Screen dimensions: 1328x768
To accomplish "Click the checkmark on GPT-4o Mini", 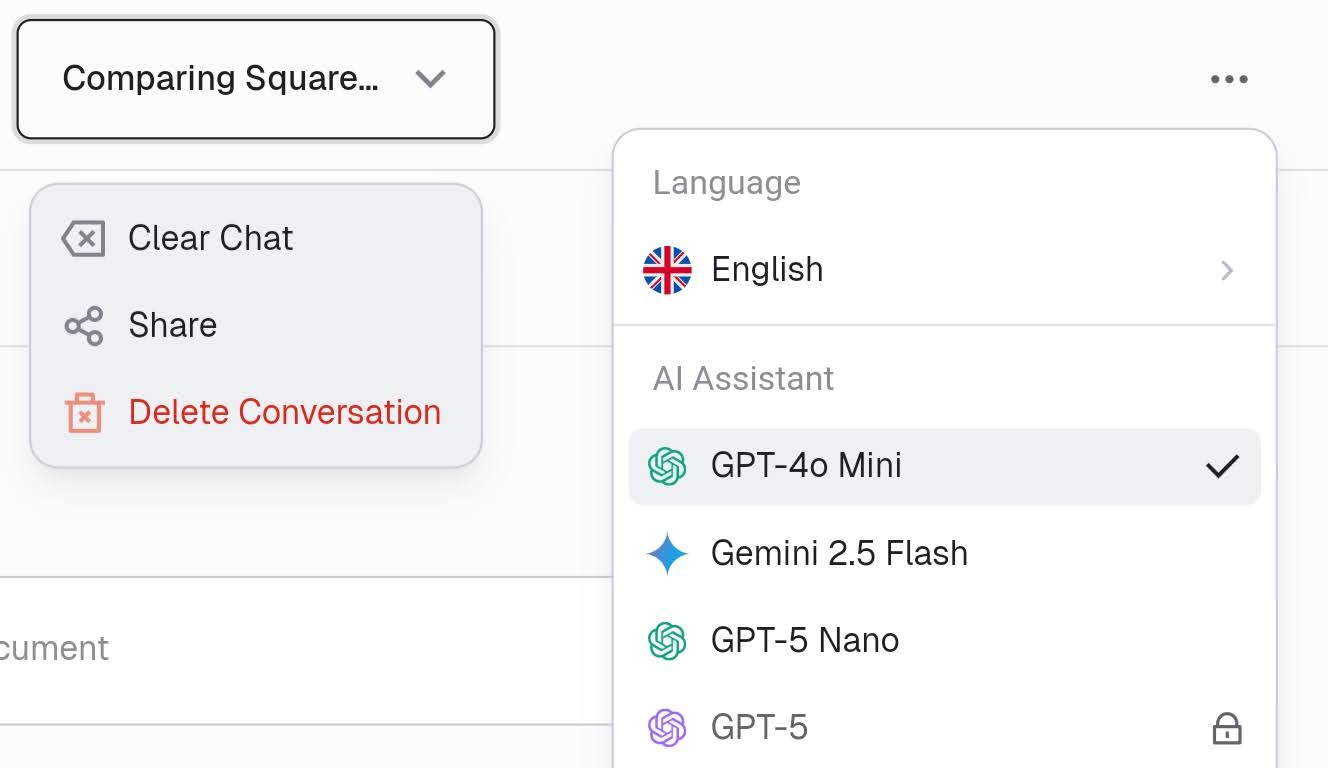I will pos(1222,466).
